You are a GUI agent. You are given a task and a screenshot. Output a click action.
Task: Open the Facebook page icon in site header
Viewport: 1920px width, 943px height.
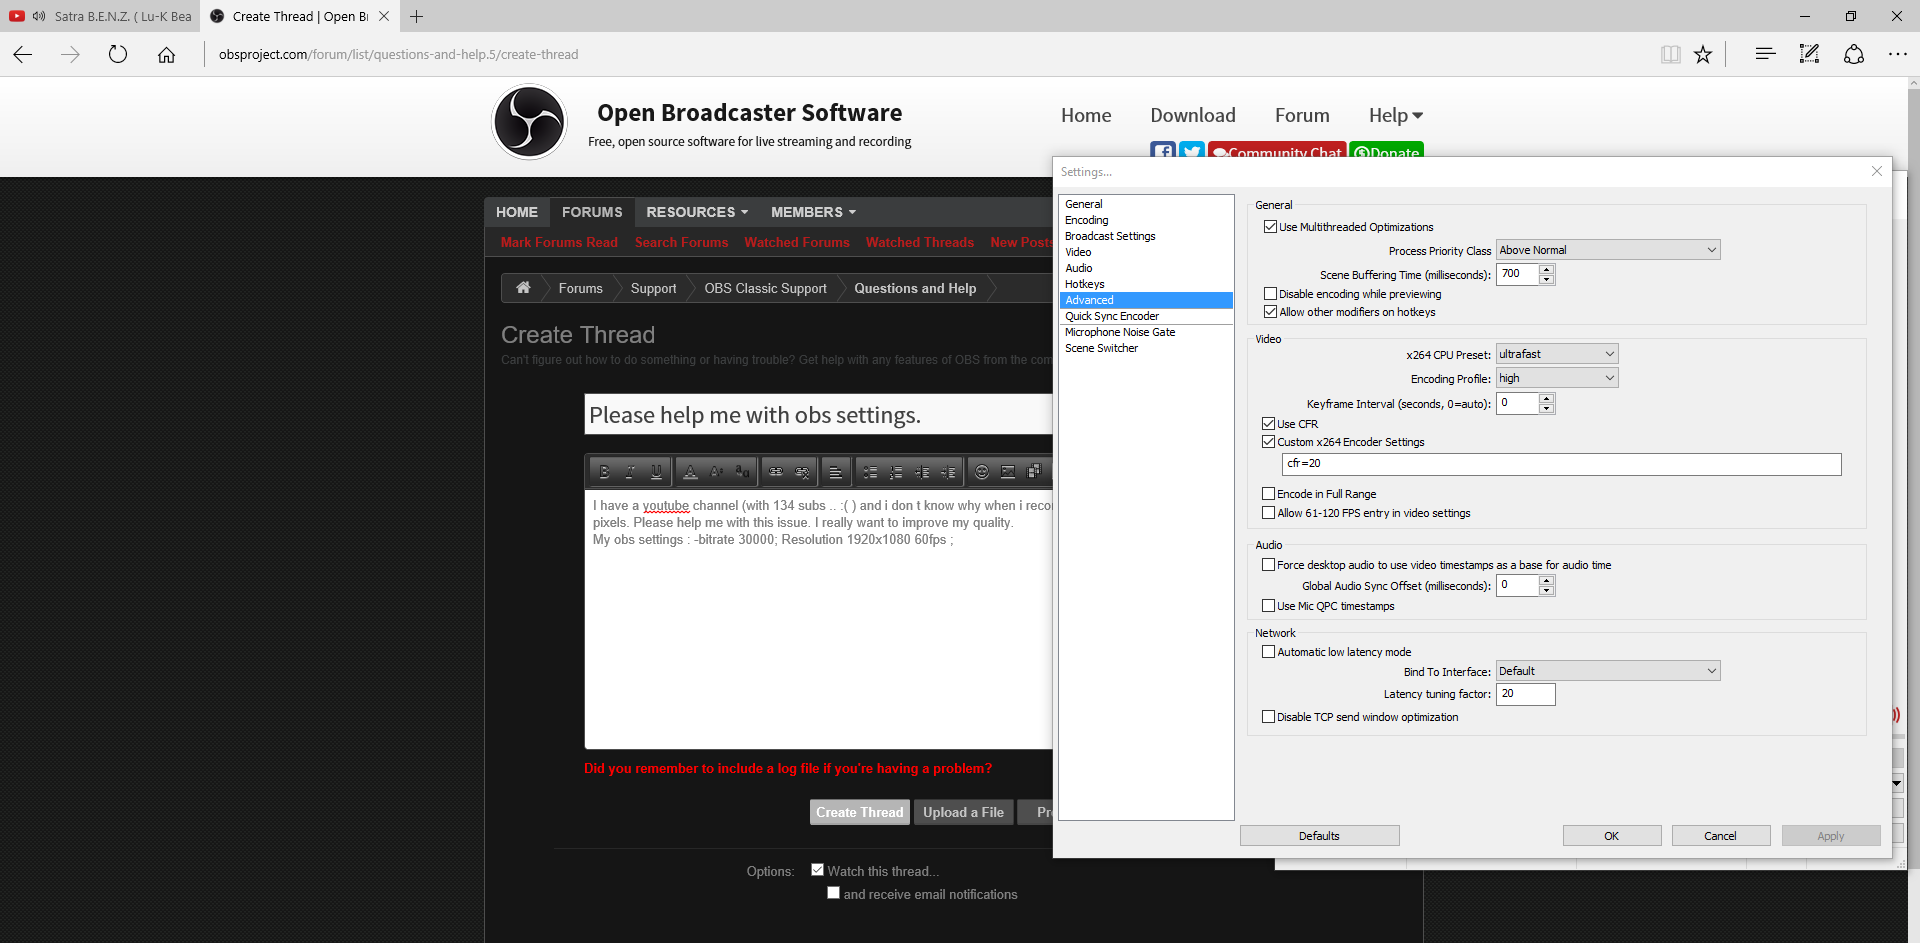click(x=1163, y=151)
